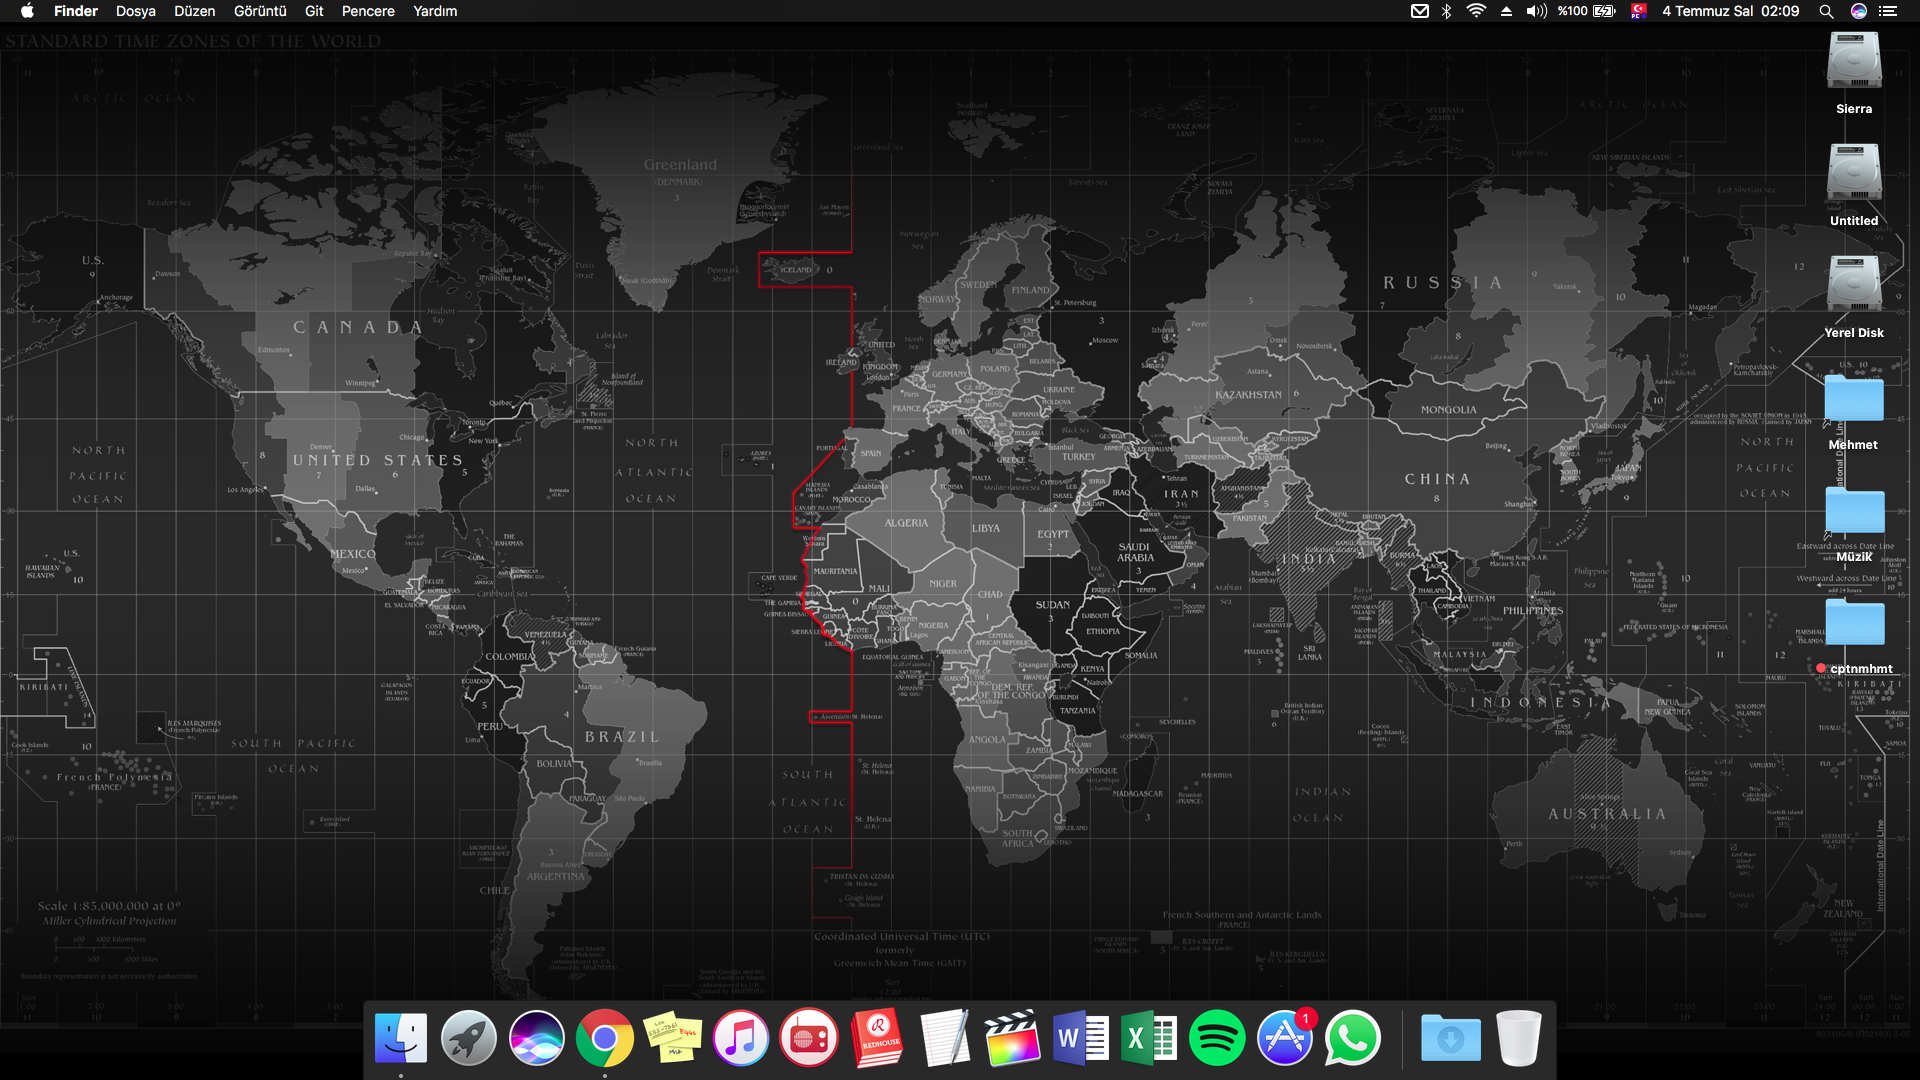This screenshot has width=1920, height=1080.
Task: Open the Trash in the dock
Action: point(1518,1038)
